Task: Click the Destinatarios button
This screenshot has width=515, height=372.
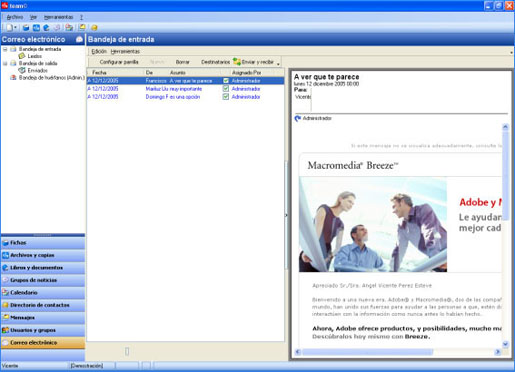Action: click(215, 62)
